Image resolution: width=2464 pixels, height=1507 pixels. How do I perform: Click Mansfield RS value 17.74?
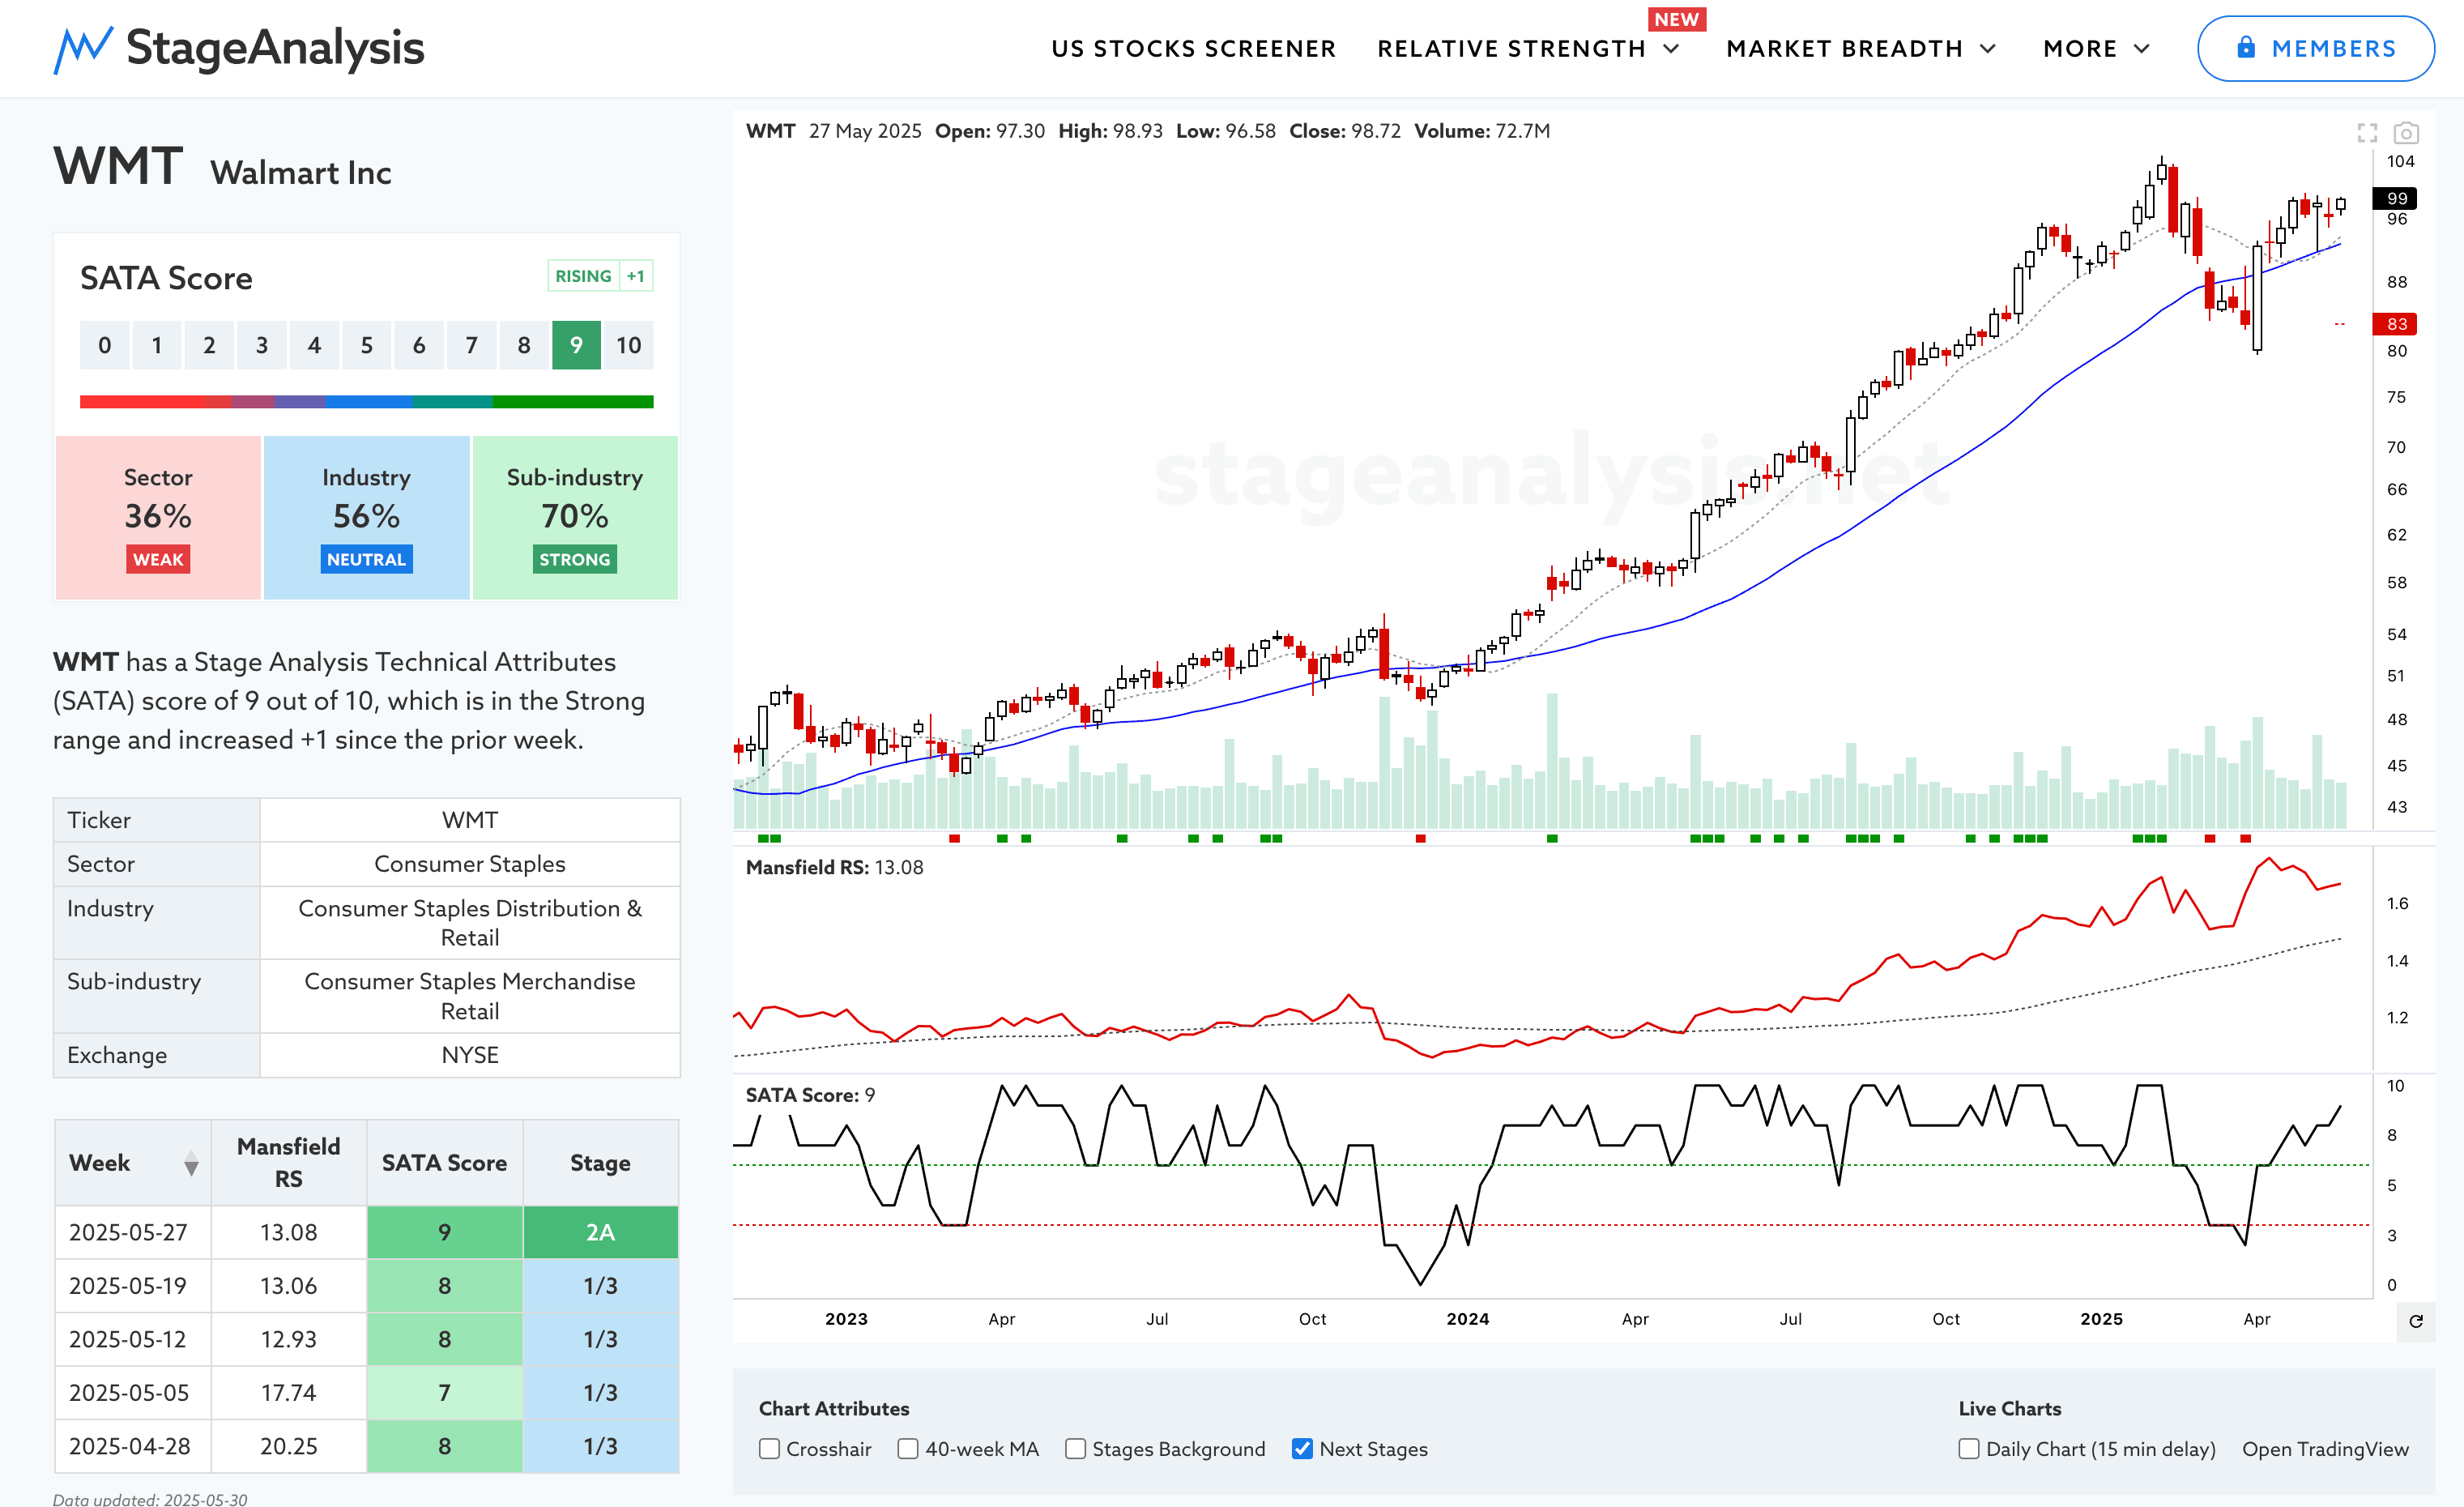289,1393
